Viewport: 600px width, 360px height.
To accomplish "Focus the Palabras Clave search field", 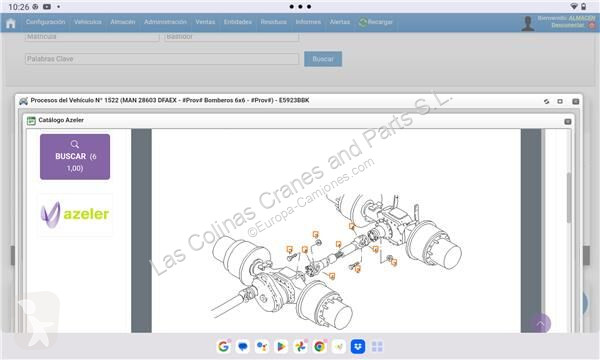I will [x=162, y=59].
